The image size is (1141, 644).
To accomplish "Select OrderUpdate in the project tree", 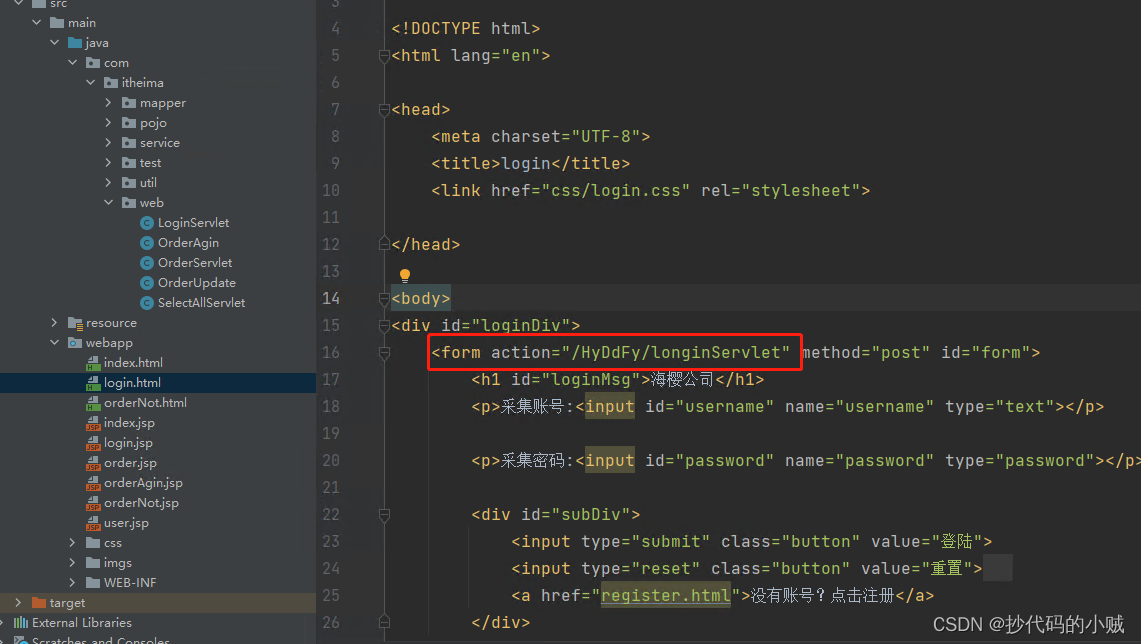I will (x=196, y=282).
